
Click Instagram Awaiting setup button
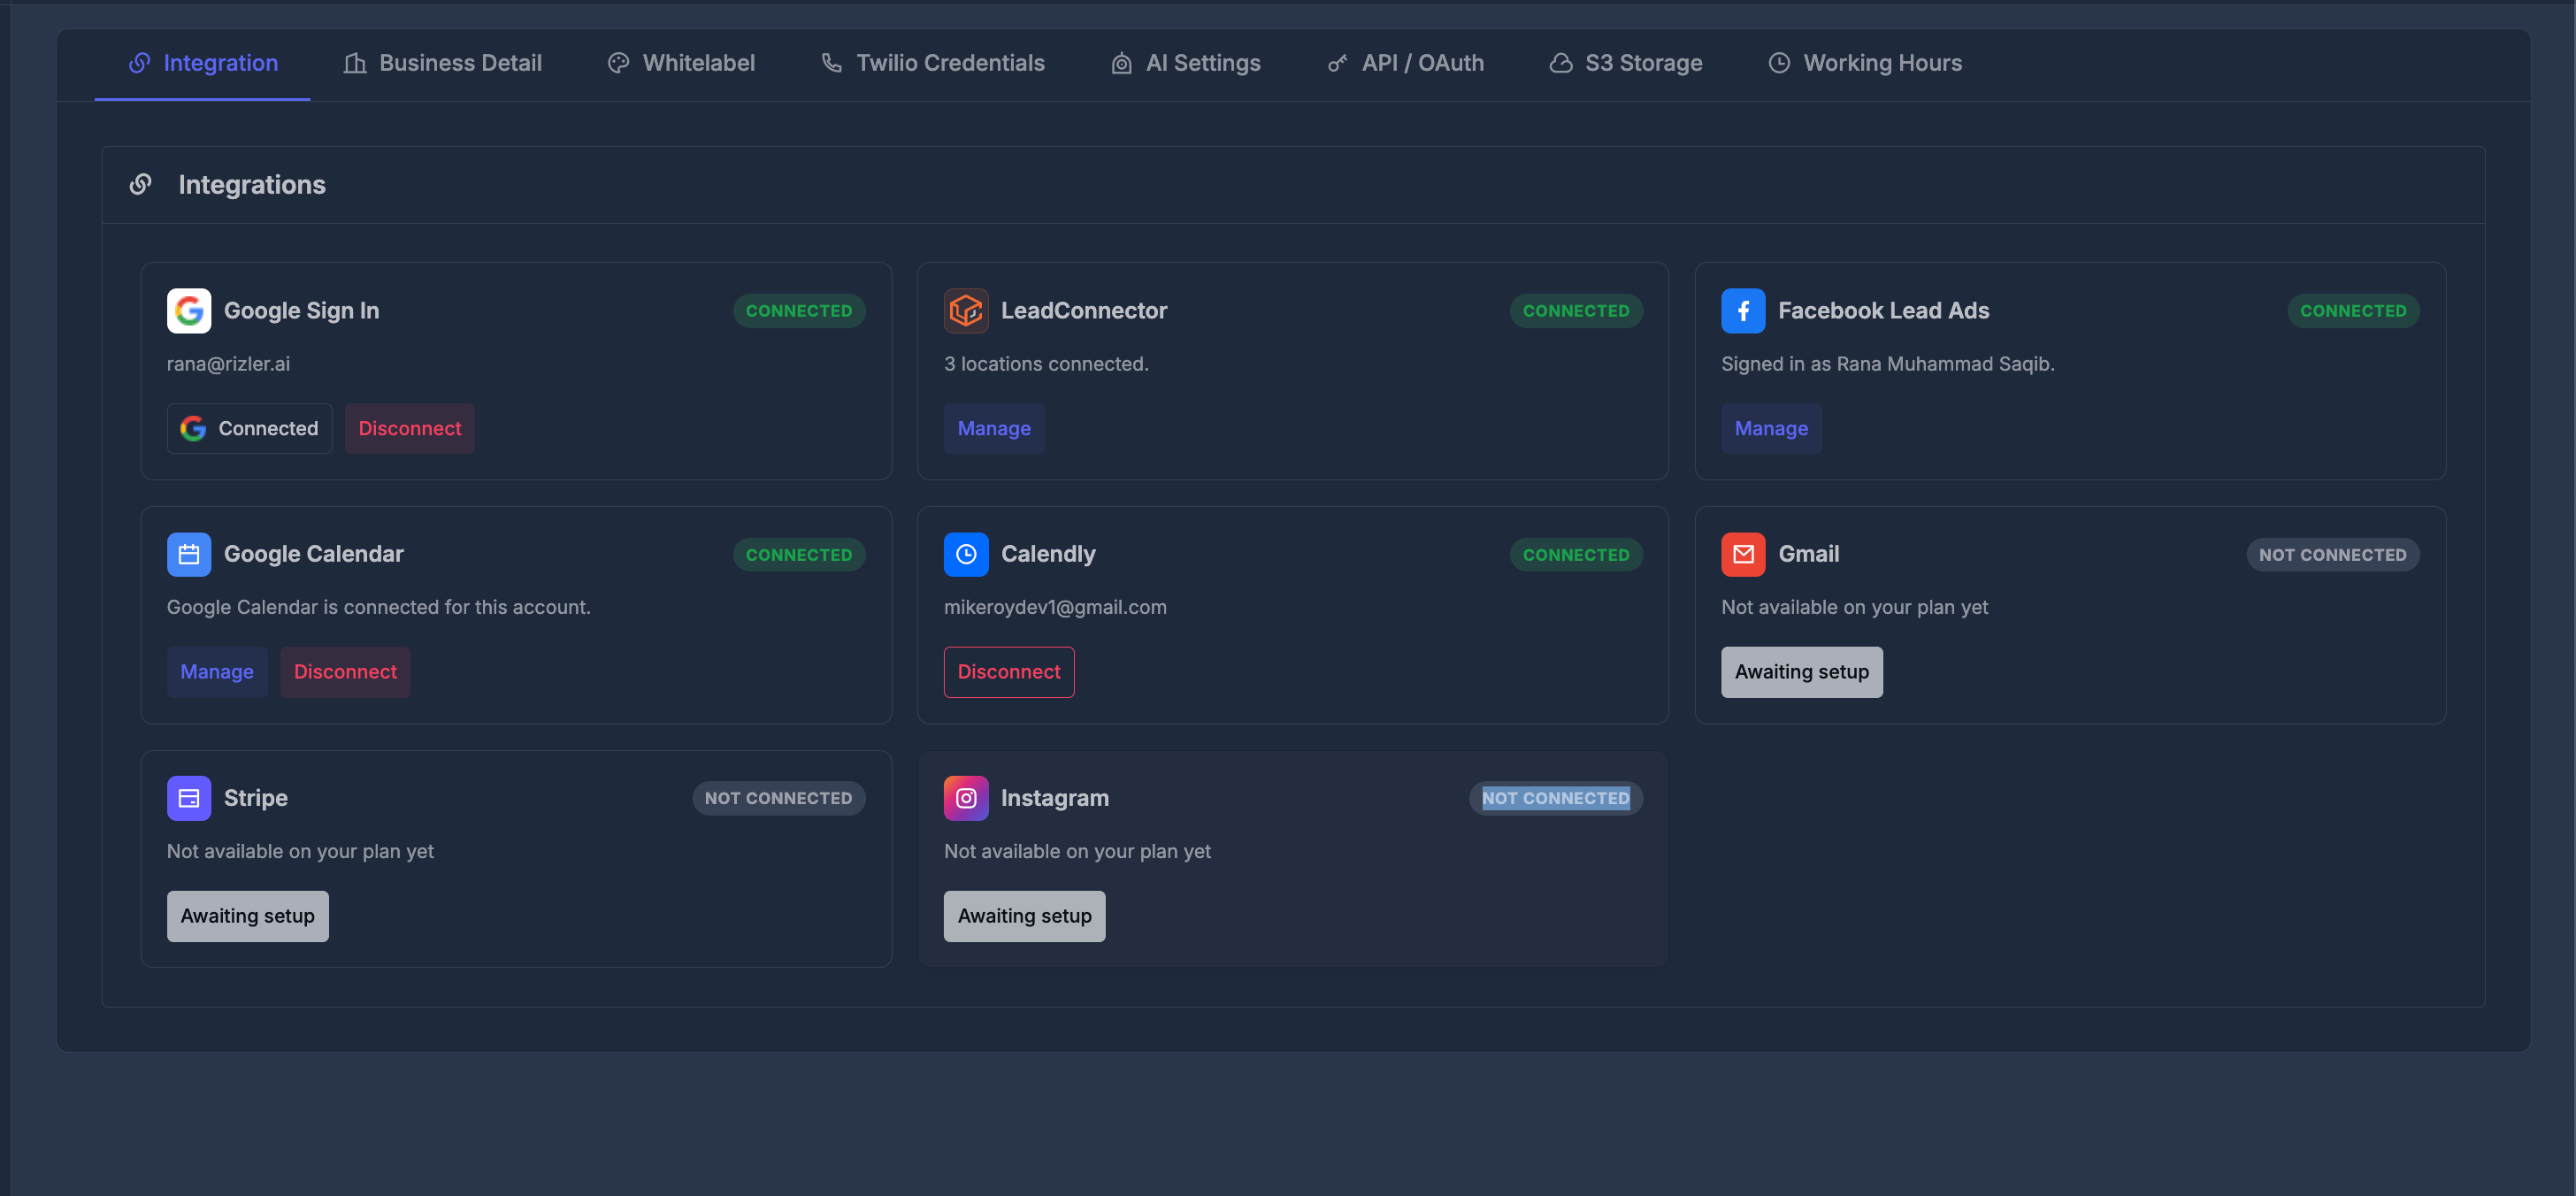(1024, 916)
